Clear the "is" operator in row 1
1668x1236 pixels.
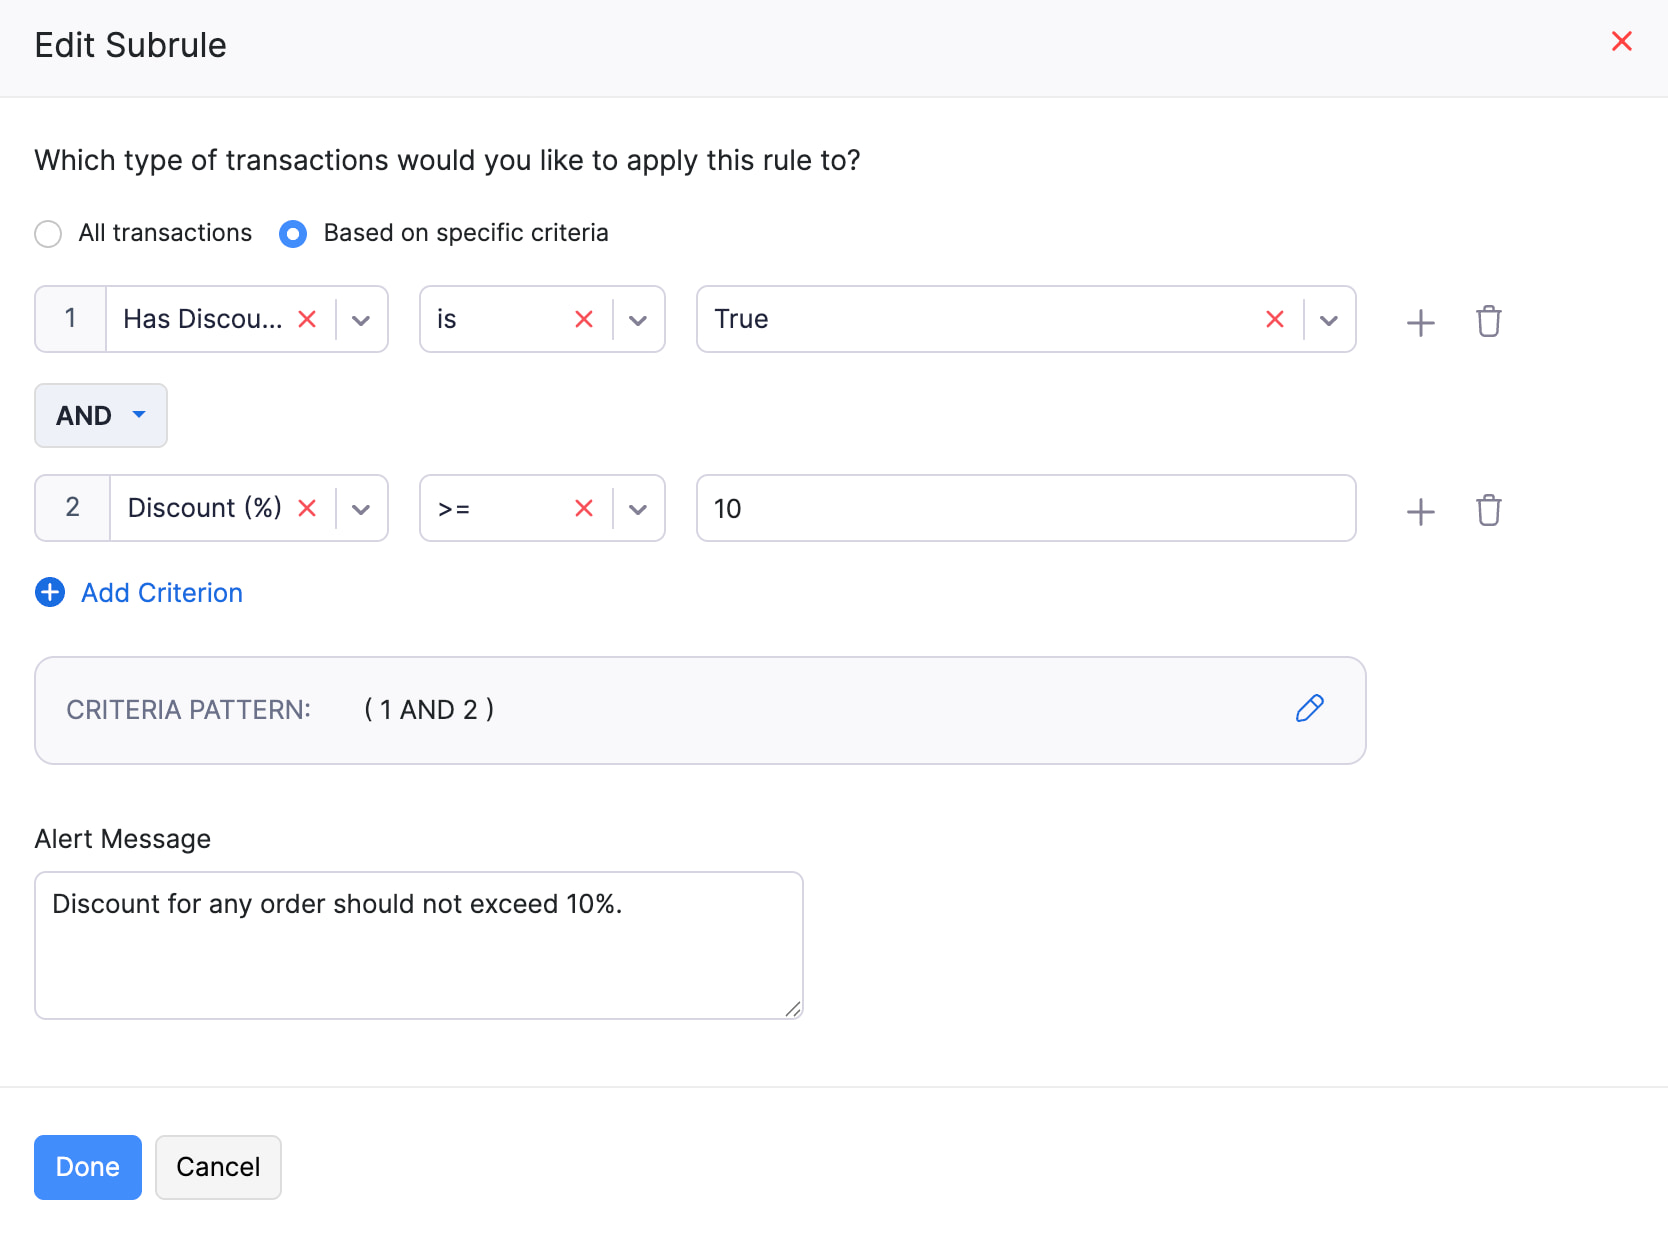(583, 319)
